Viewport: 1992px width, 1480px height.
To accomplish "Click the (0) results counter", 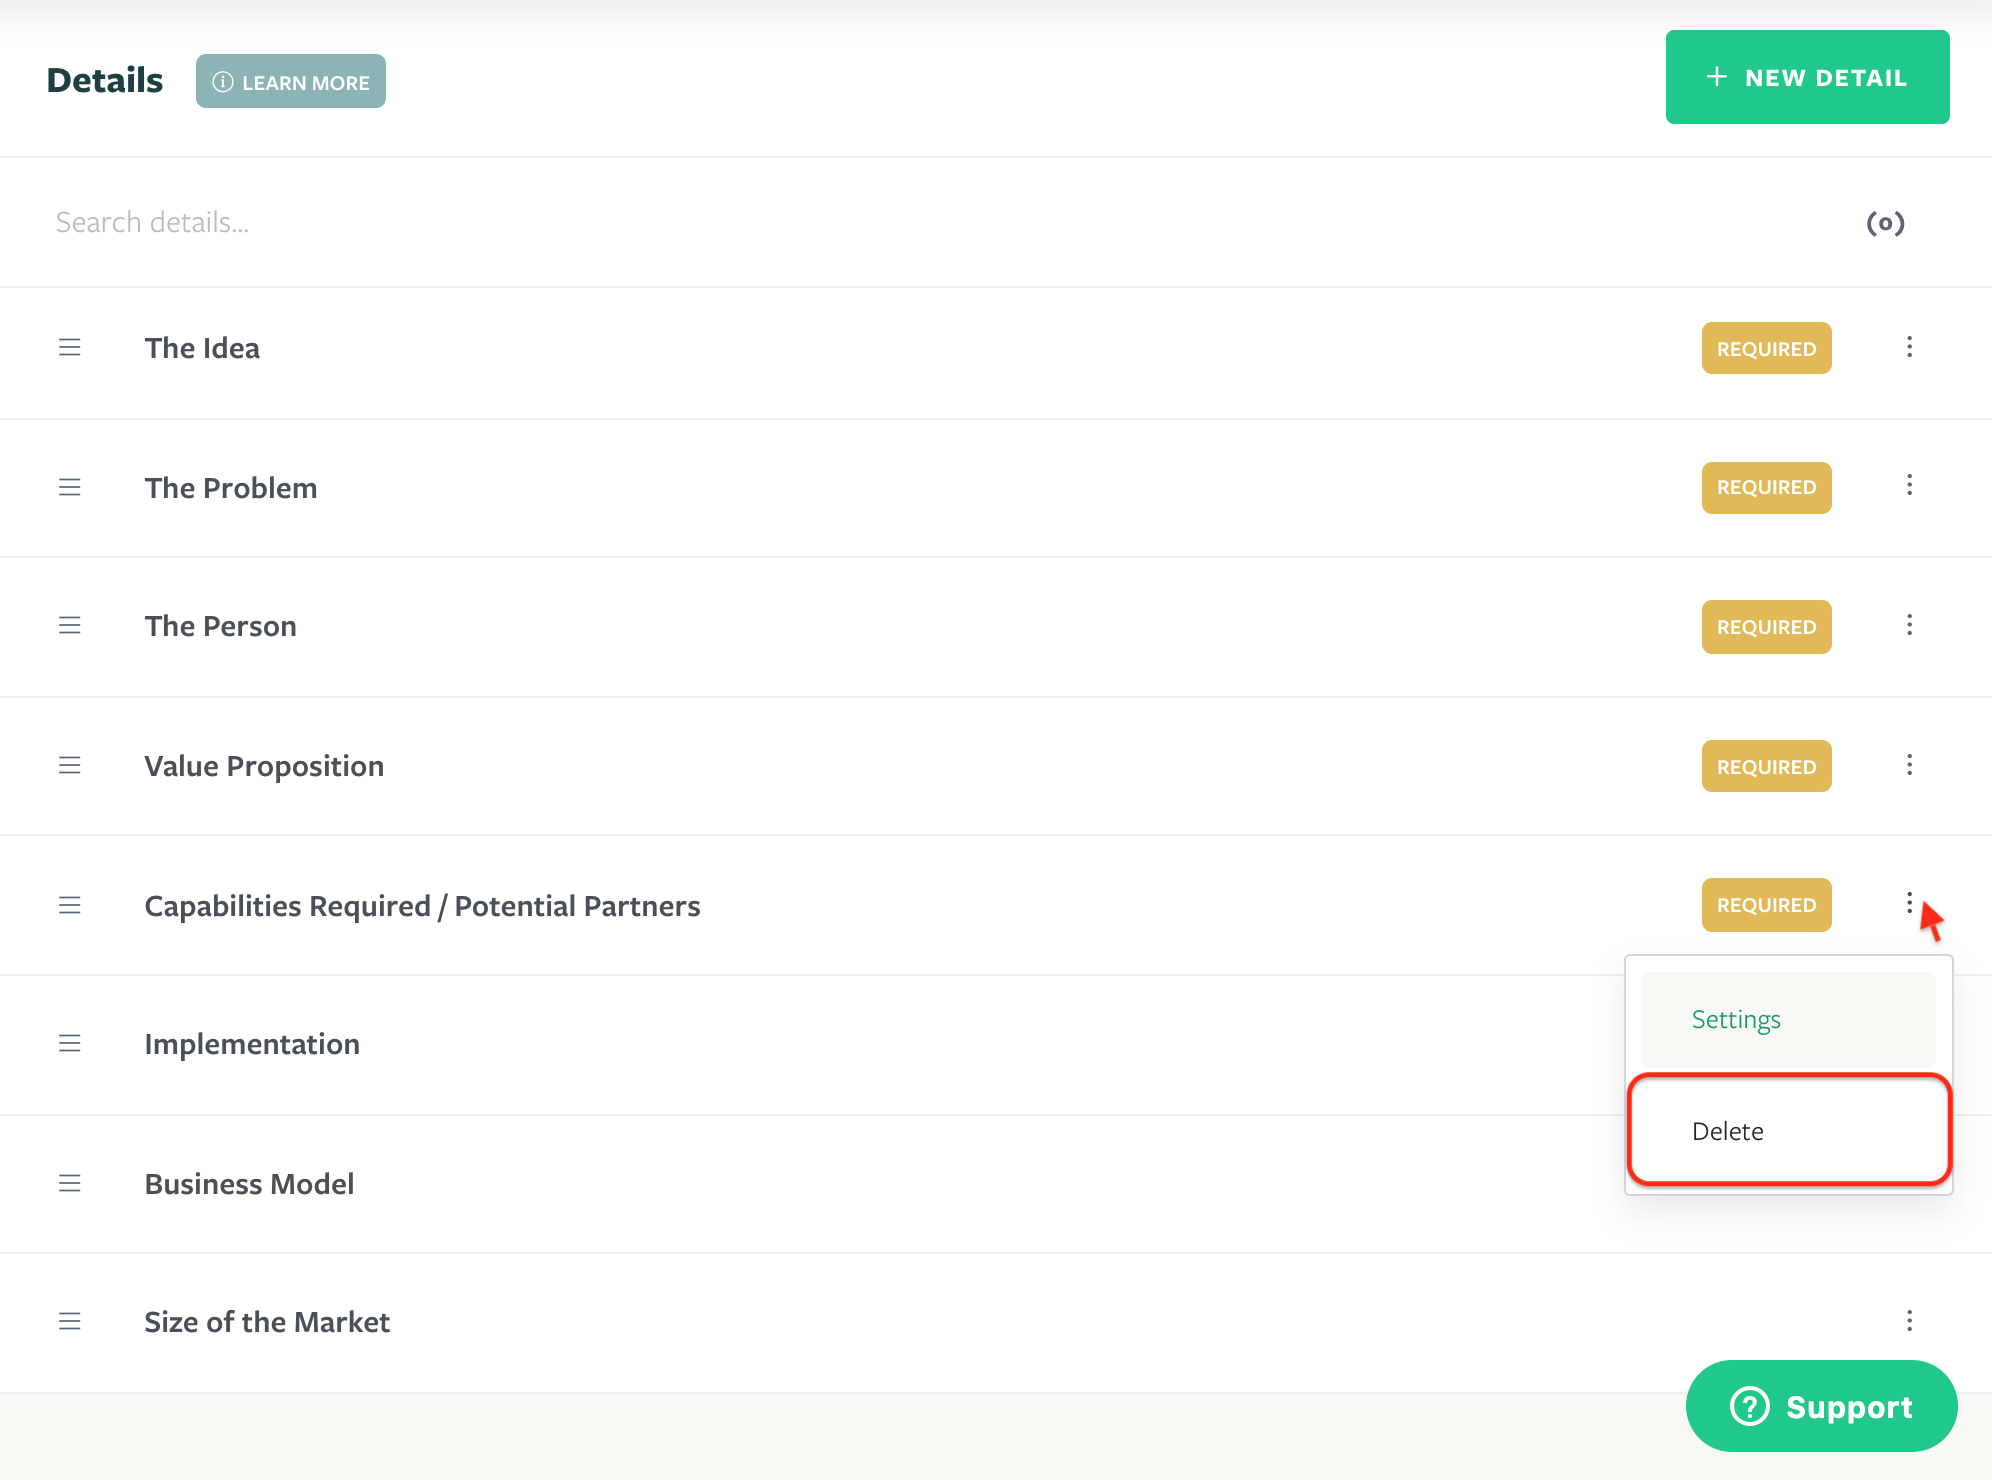I will 1885,223.
